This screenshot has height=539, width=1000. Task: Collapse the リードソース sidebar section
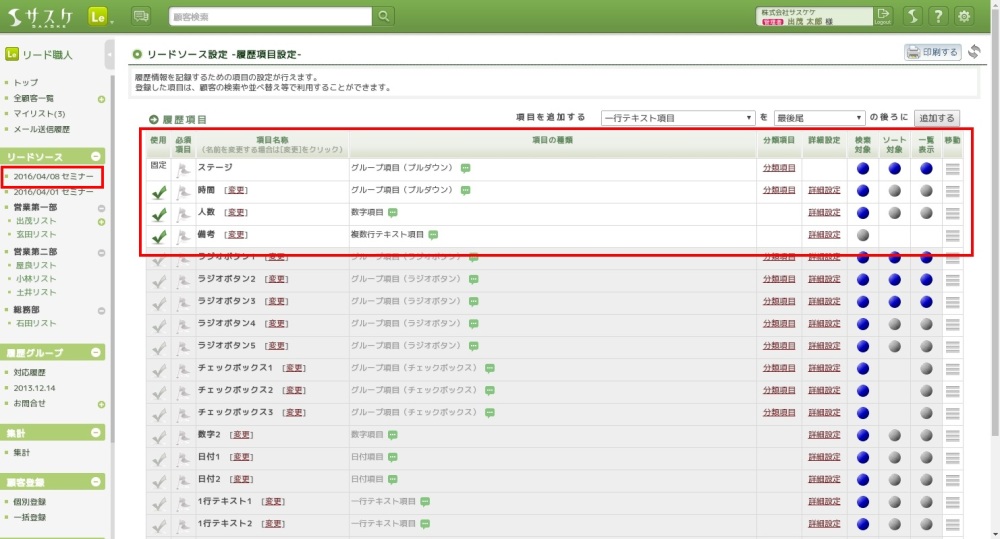pos(96,157)
